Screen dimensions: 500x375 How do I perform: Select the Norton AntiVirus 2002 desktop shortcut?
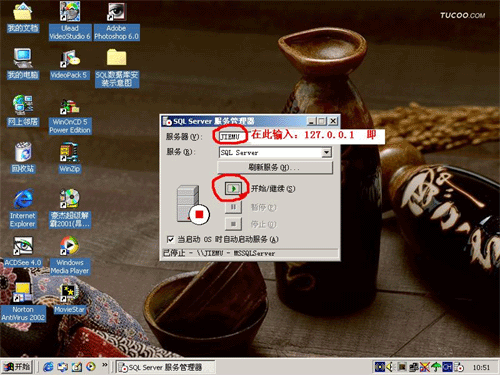(x=23, y=302)
